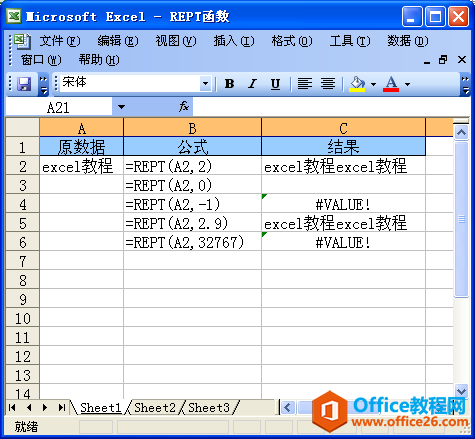Click the vertical scrollbar thumb
This screenshot has width=475, height=439.
(x=461, y=219)
